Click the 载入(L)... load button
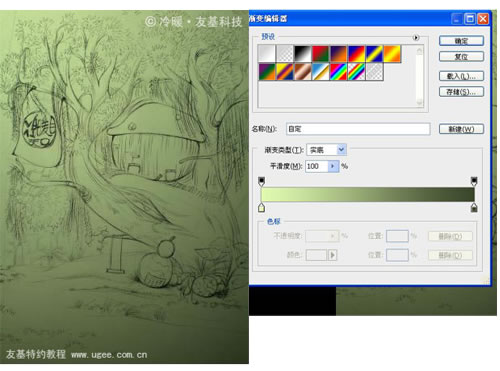 click(x=461, y=76)
